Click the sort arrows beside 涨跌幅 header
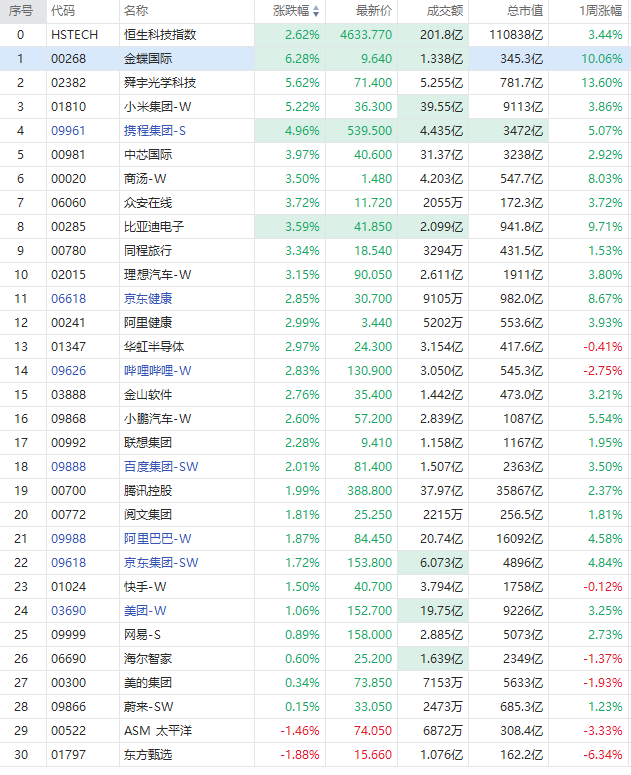 [316, 11]
